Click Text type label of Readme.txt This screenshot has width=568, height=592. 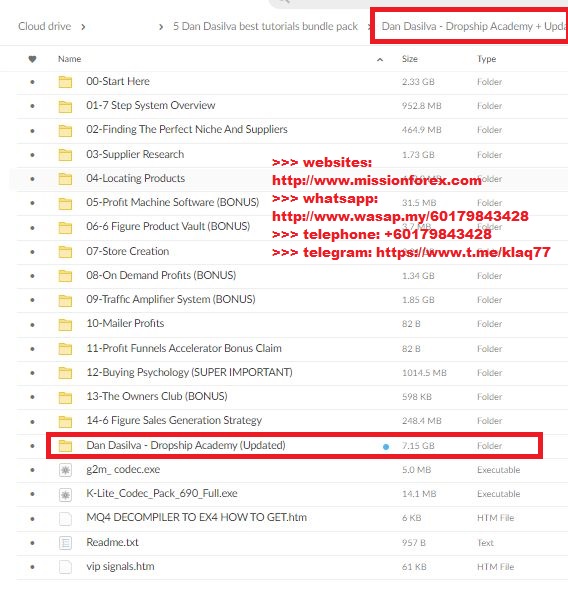[x=485, y=543]
